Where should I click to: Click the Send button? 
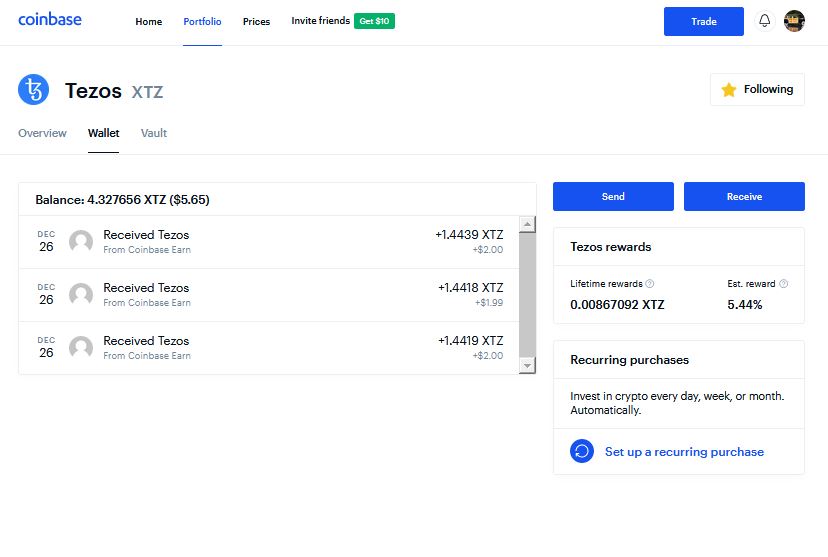[613, 196]
